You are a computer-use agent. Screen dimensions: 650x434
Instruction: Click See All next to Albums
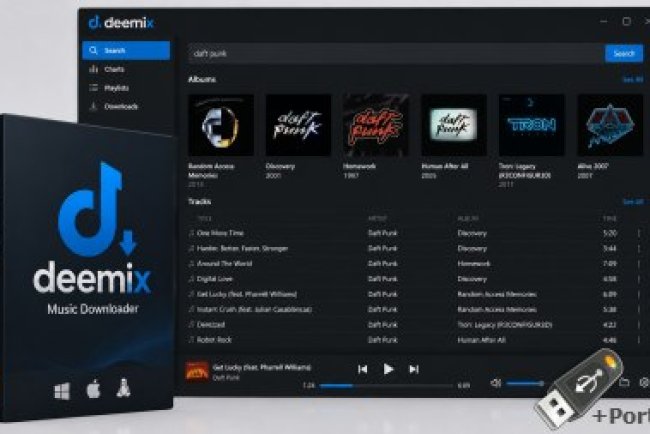click(x=633, y=79)
